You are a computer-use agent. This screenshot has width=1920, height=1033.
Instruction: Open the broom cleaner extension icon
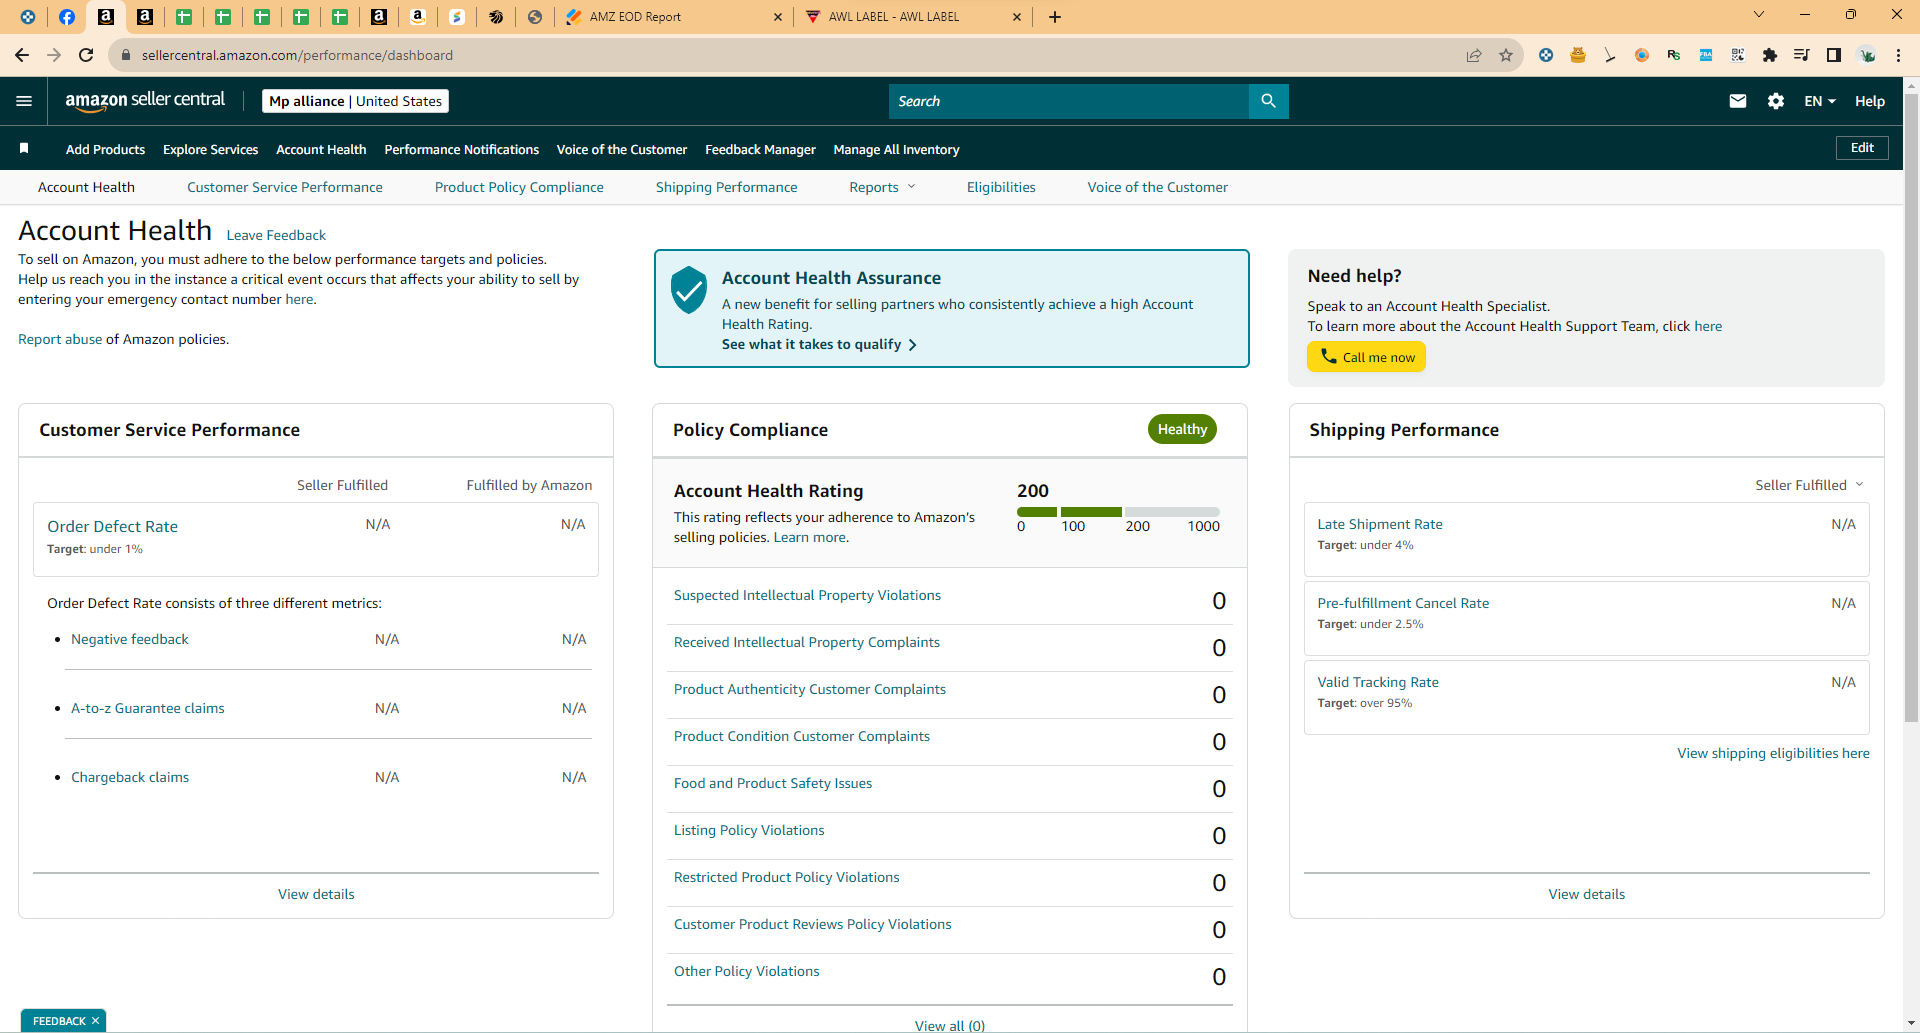pyautogui.click(x=1610, y=55)
